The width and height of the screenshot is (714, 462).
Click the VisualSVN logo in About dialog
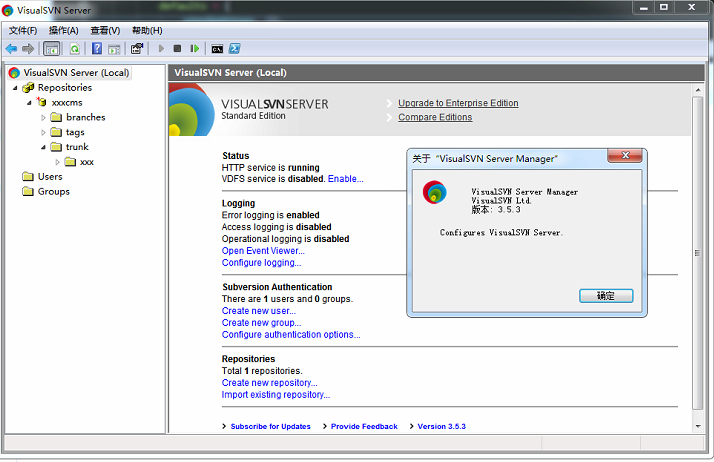coord(434,192)
